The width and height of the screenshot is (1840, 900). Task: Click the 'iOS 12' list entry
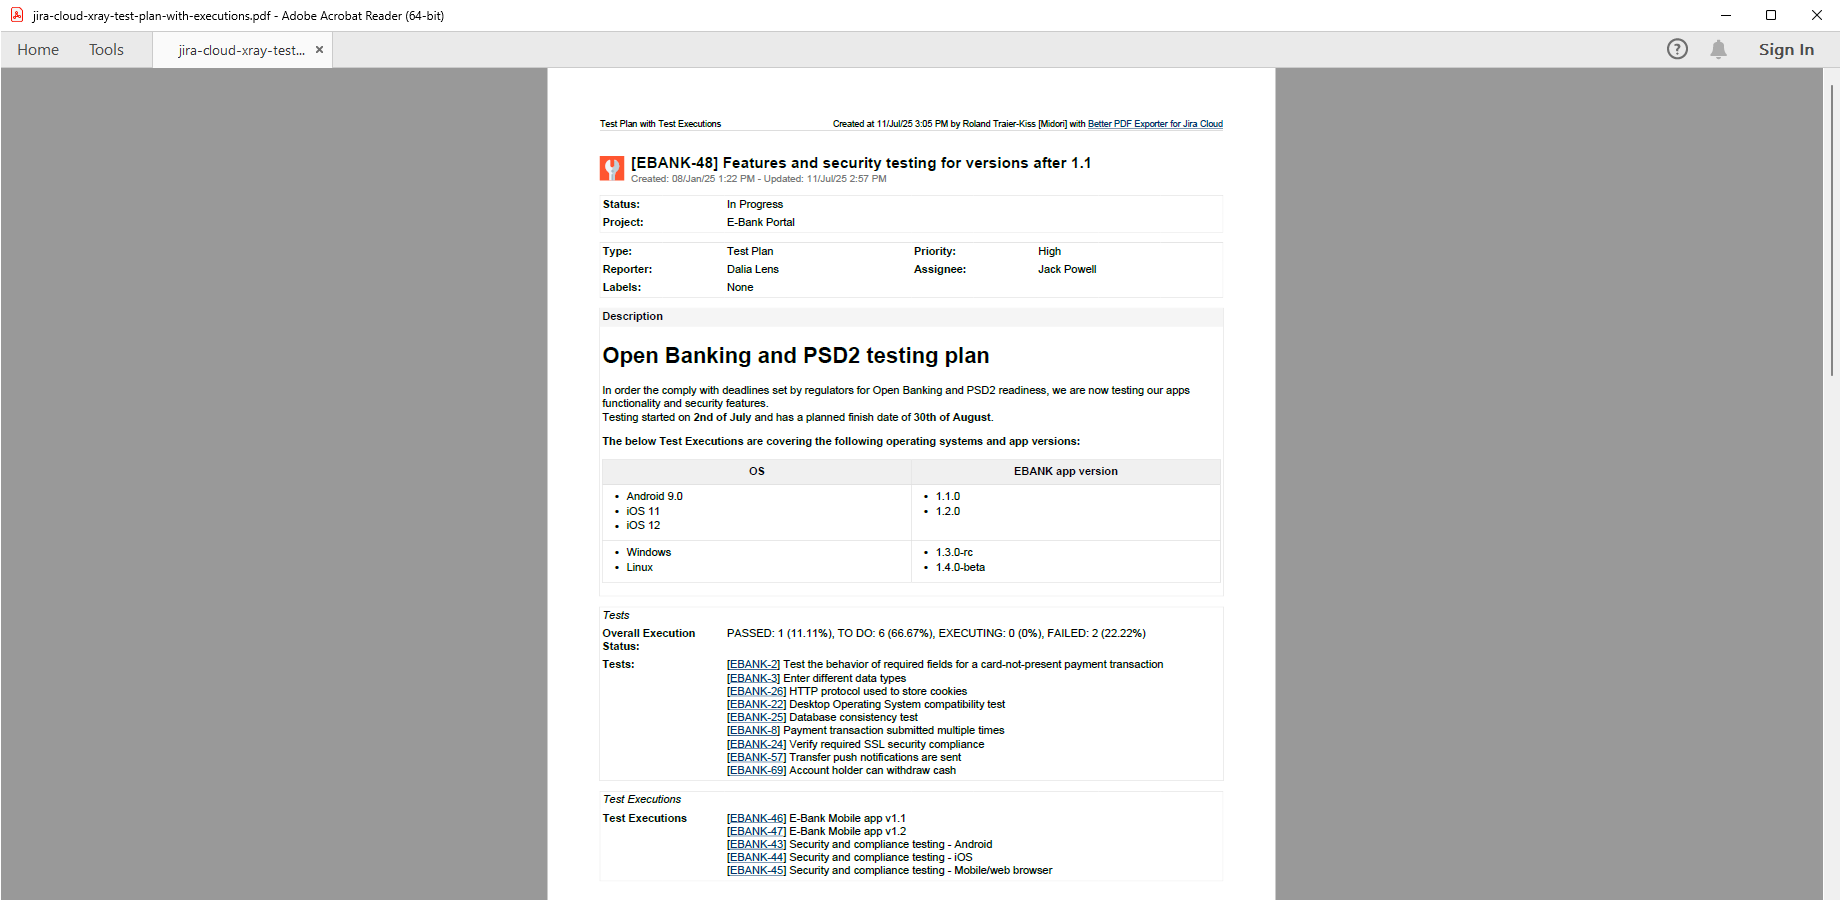(643, 525)
